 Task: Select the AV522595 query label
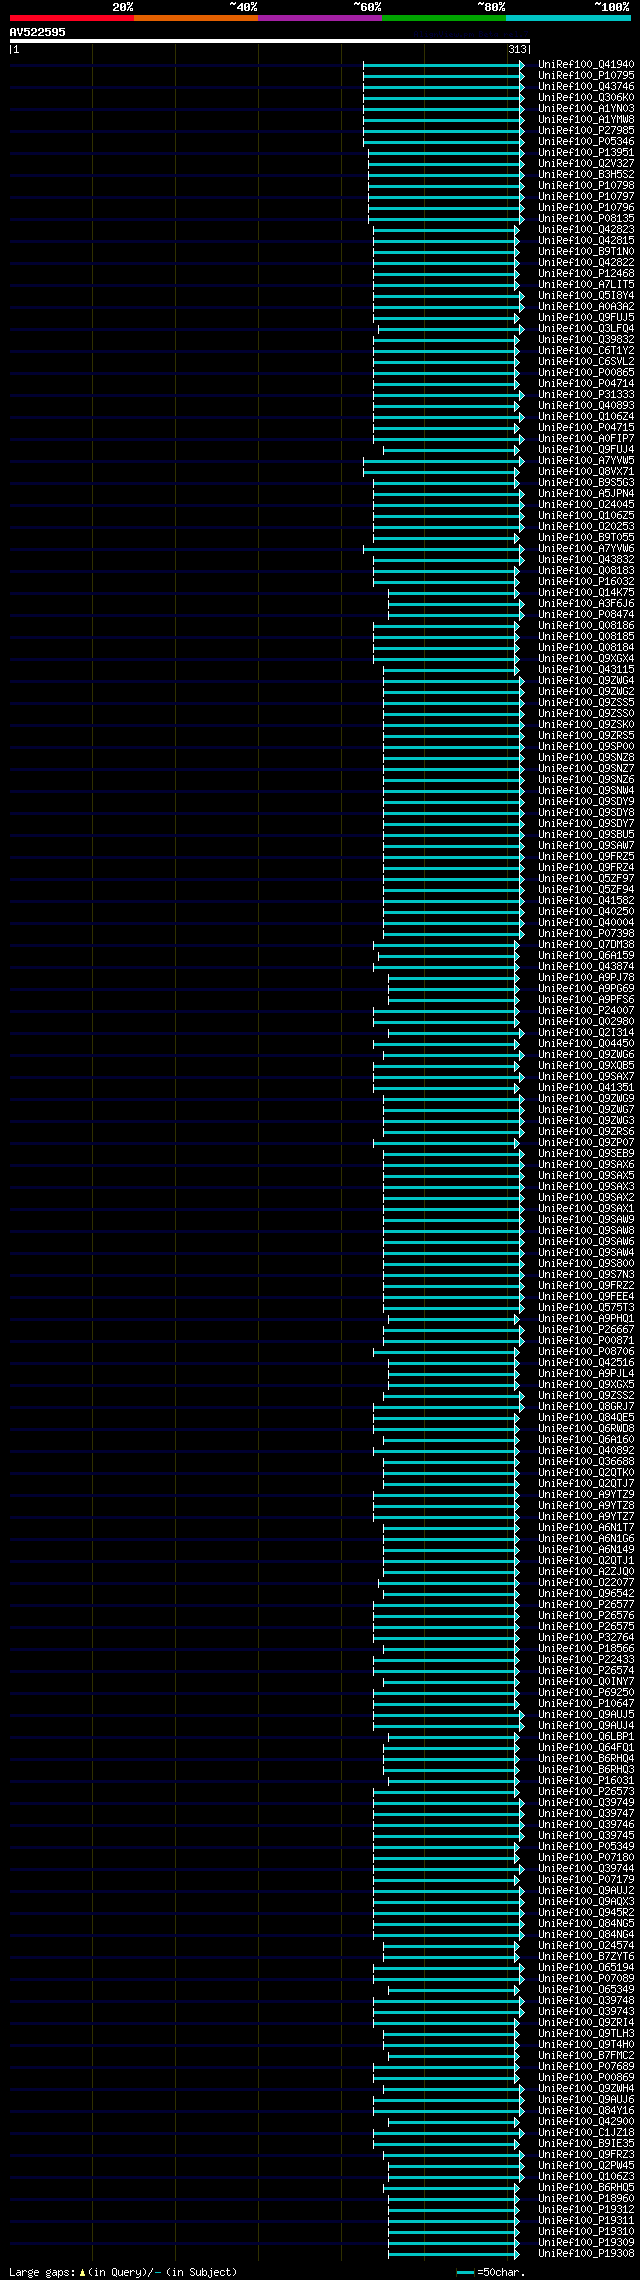click(x=38, y=32)
